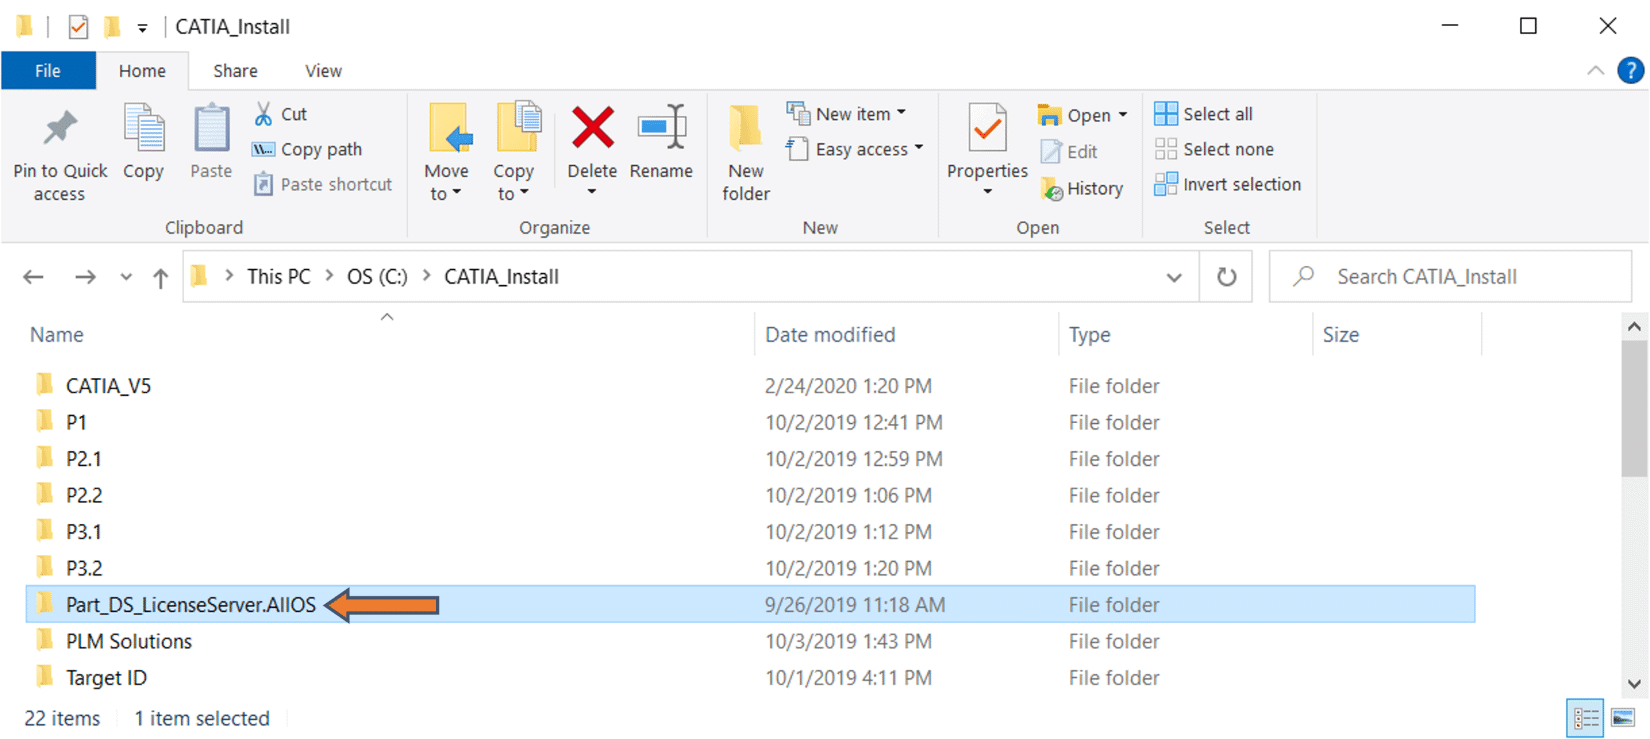Expand the Properties dropdown arrow
This screenshot has height=739, width=1650.
pos(987,192)
